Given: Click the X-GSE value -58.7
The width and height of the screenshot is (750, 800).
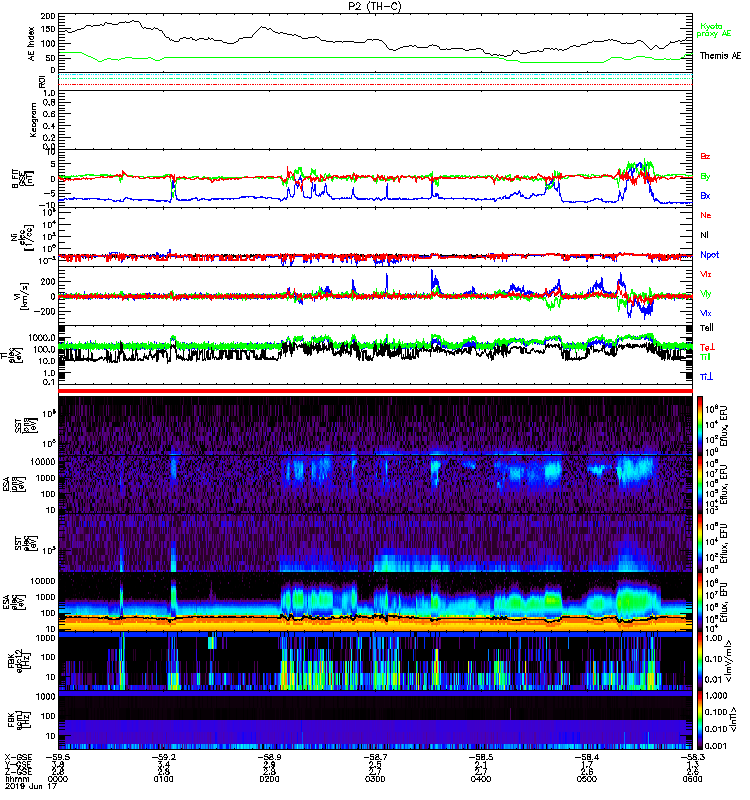Looking at the screenshot, I should (x=375, y=757).
